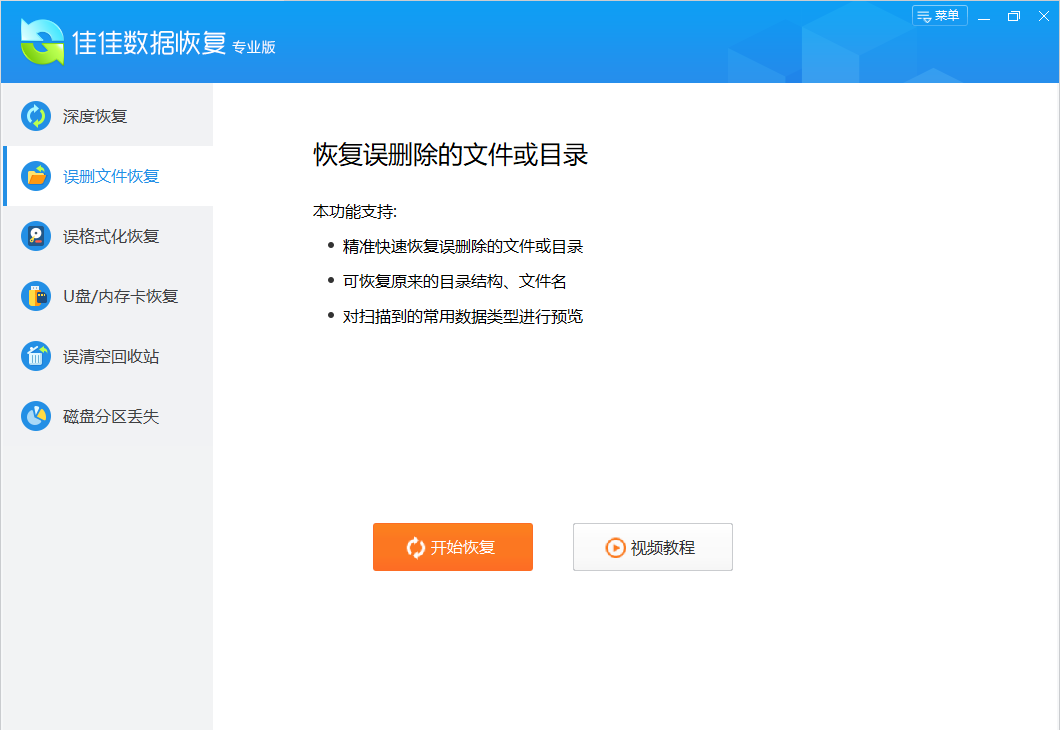Open the 视频教程 video tutorial
This screenshot has height=730, width=1060.
(x=653, y=547)
